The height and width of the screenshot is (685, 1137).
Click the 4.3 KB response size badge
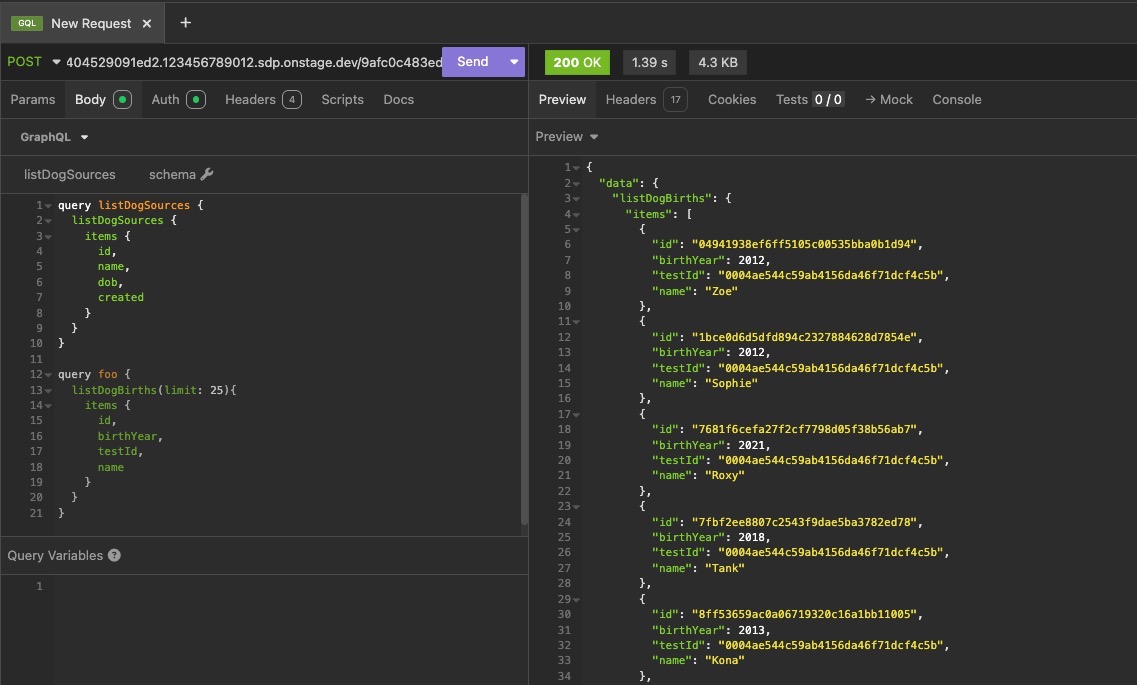pyautogui.click(x=718, y=62)
